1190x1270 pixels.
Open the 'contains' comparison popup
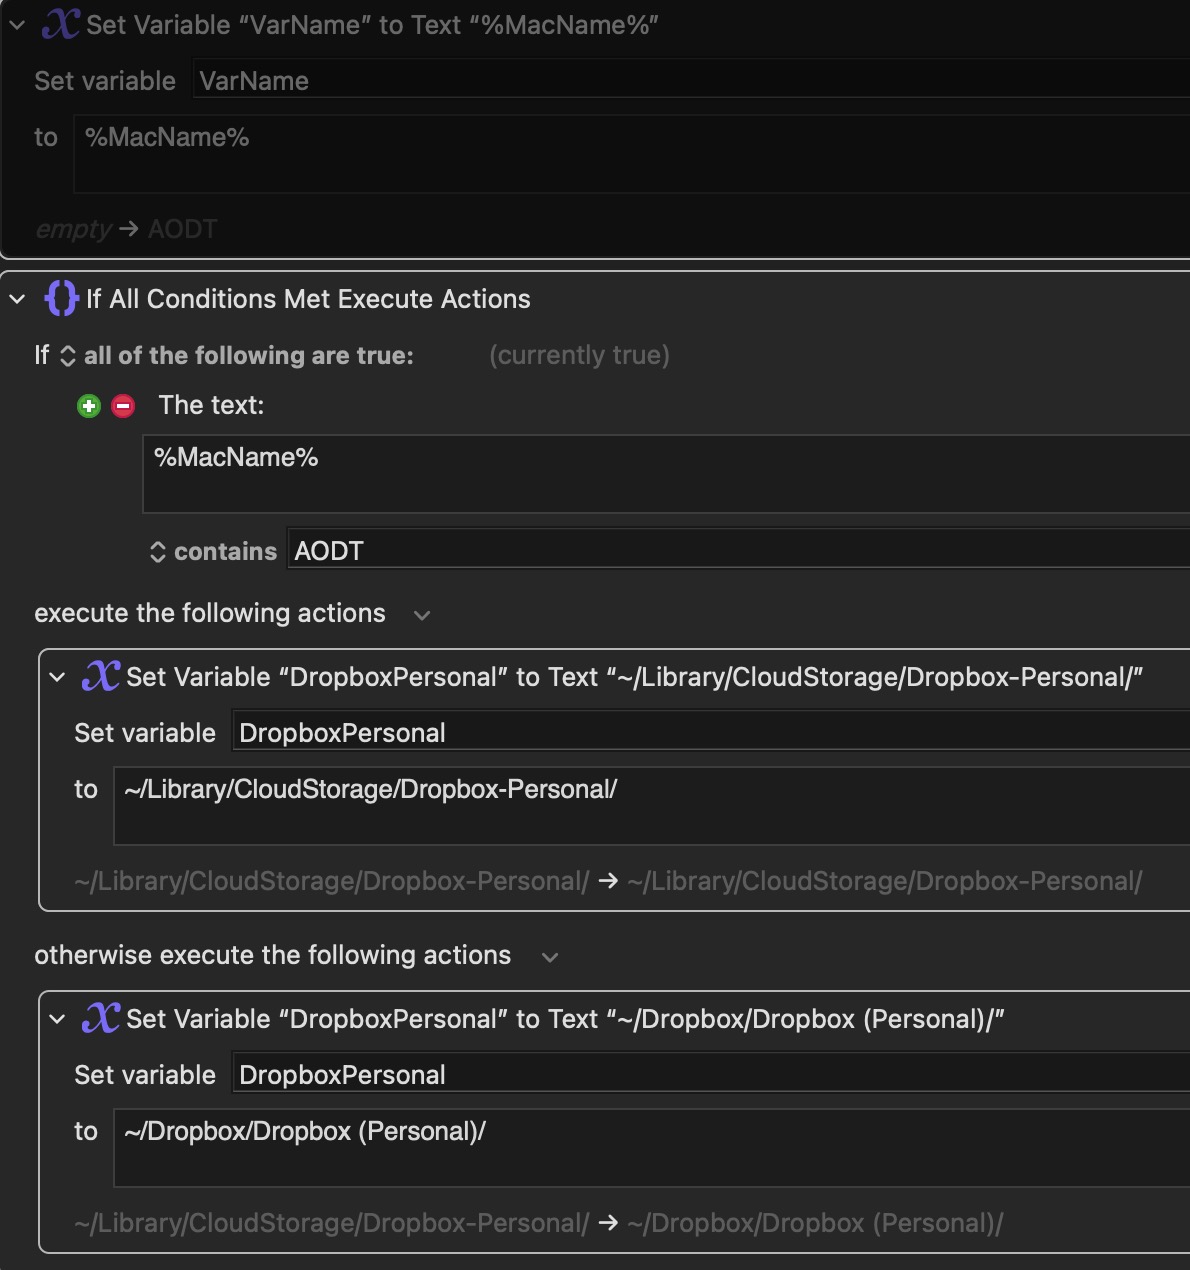pyautogui.click(x=213, y=551)
